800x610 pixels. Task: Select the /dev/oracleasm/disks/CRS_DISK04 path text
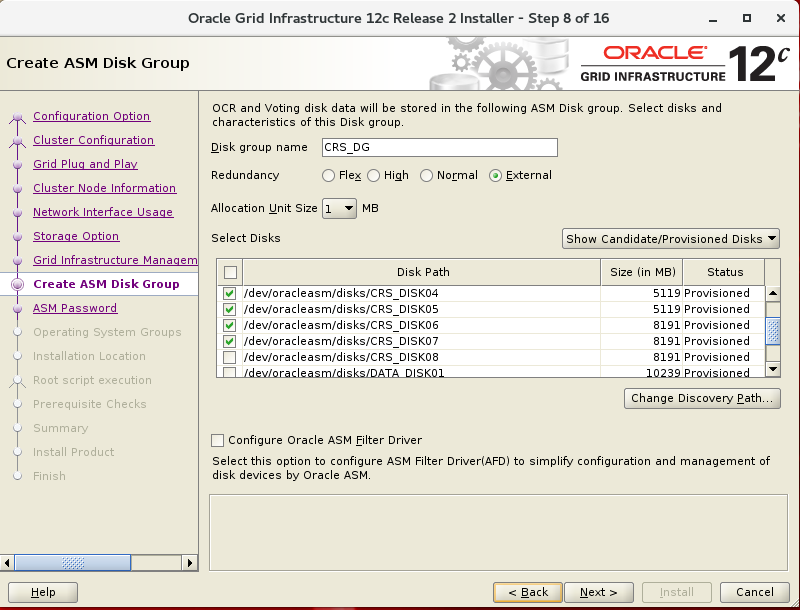(341, 293)
